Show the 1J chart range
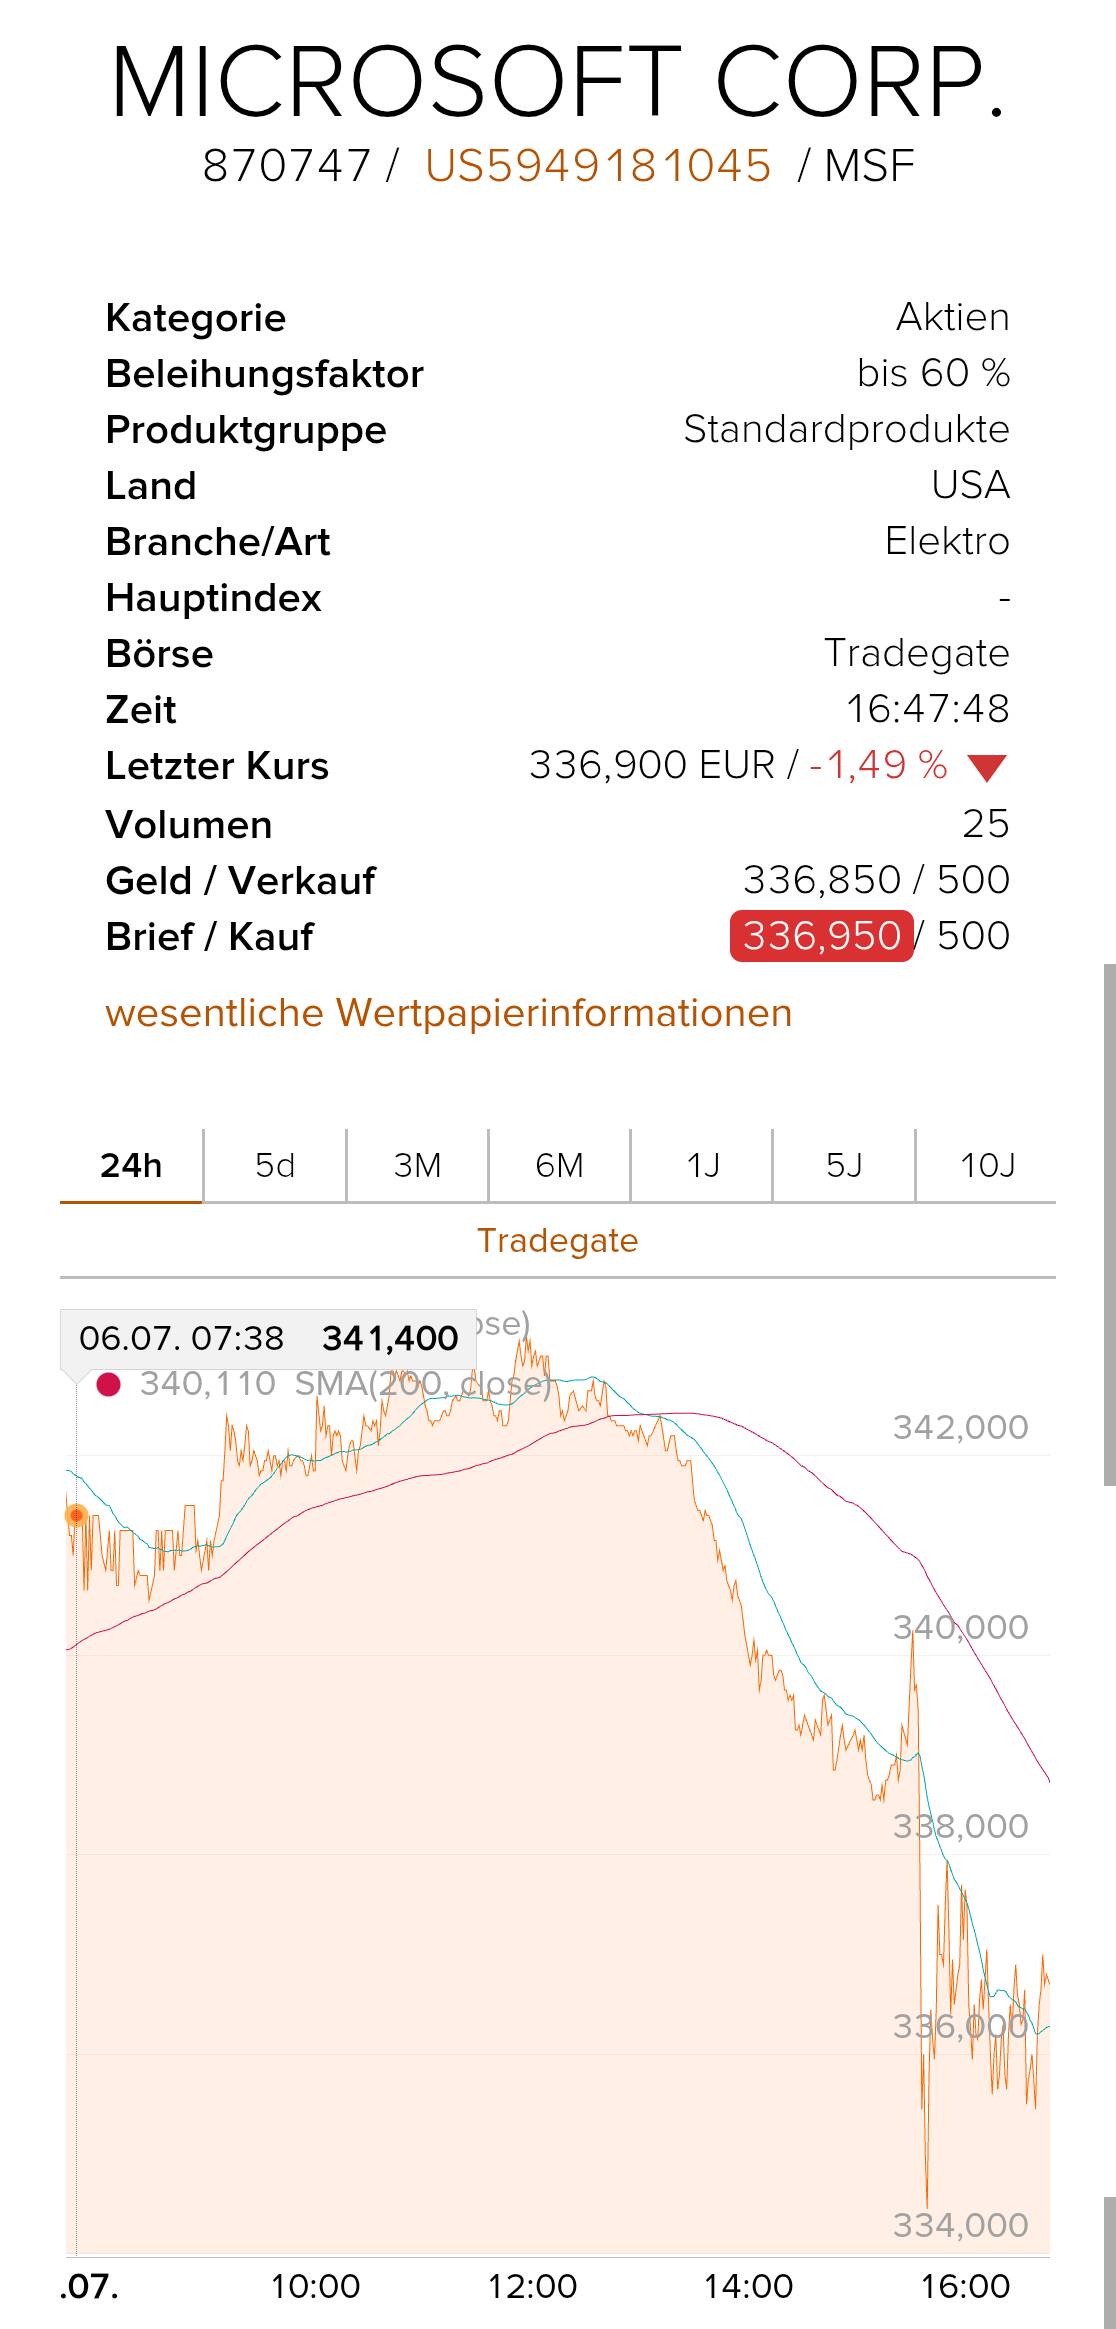Image resolution: width=1116 pixels, height=2329 pixels. click(702, 1165)
